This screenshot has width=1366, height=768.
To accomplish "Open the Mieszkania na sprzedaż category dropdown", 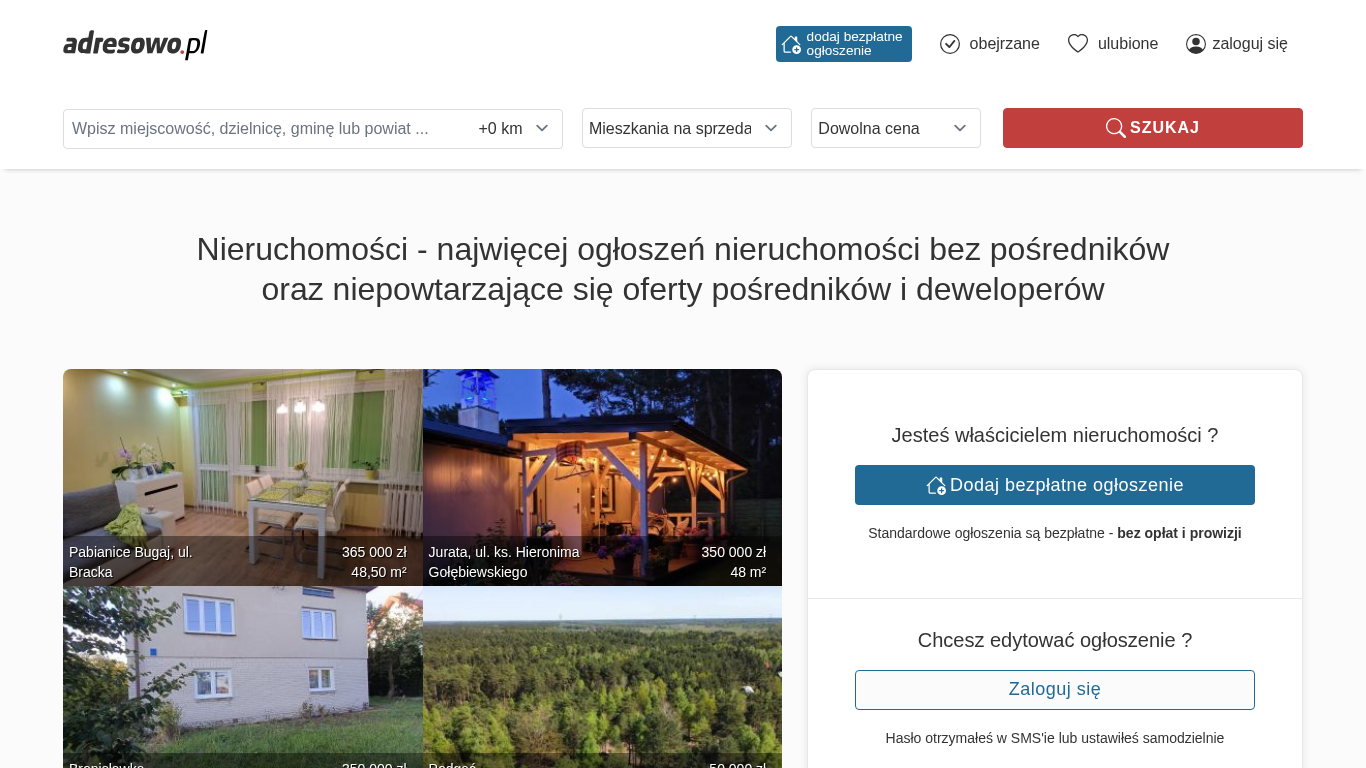I will (686, 128).
